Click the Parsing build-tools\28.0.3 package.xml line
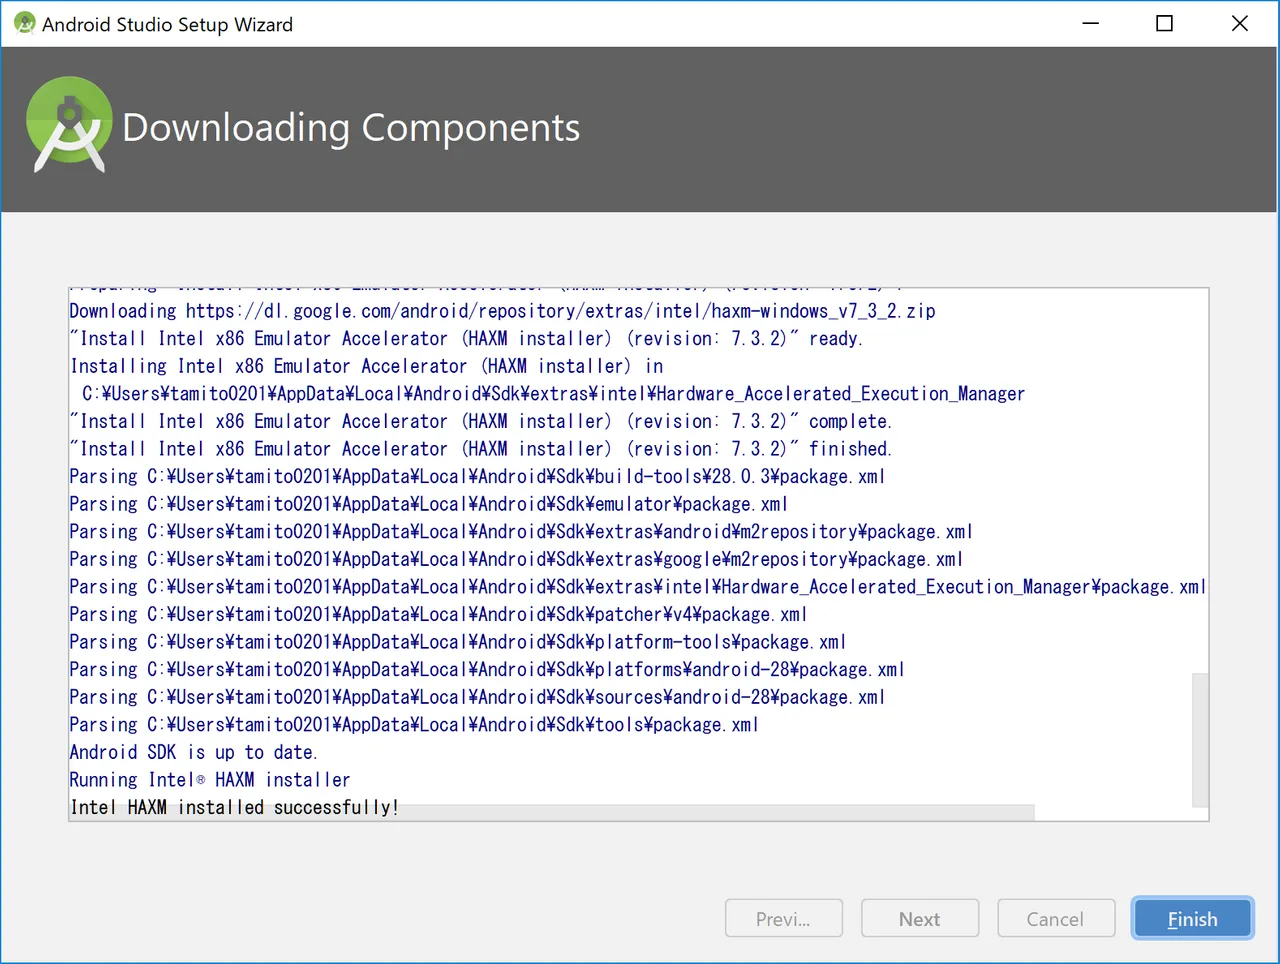Image resolution: width=1280 pixels, height=964 pixels. (x=478, y=476)
